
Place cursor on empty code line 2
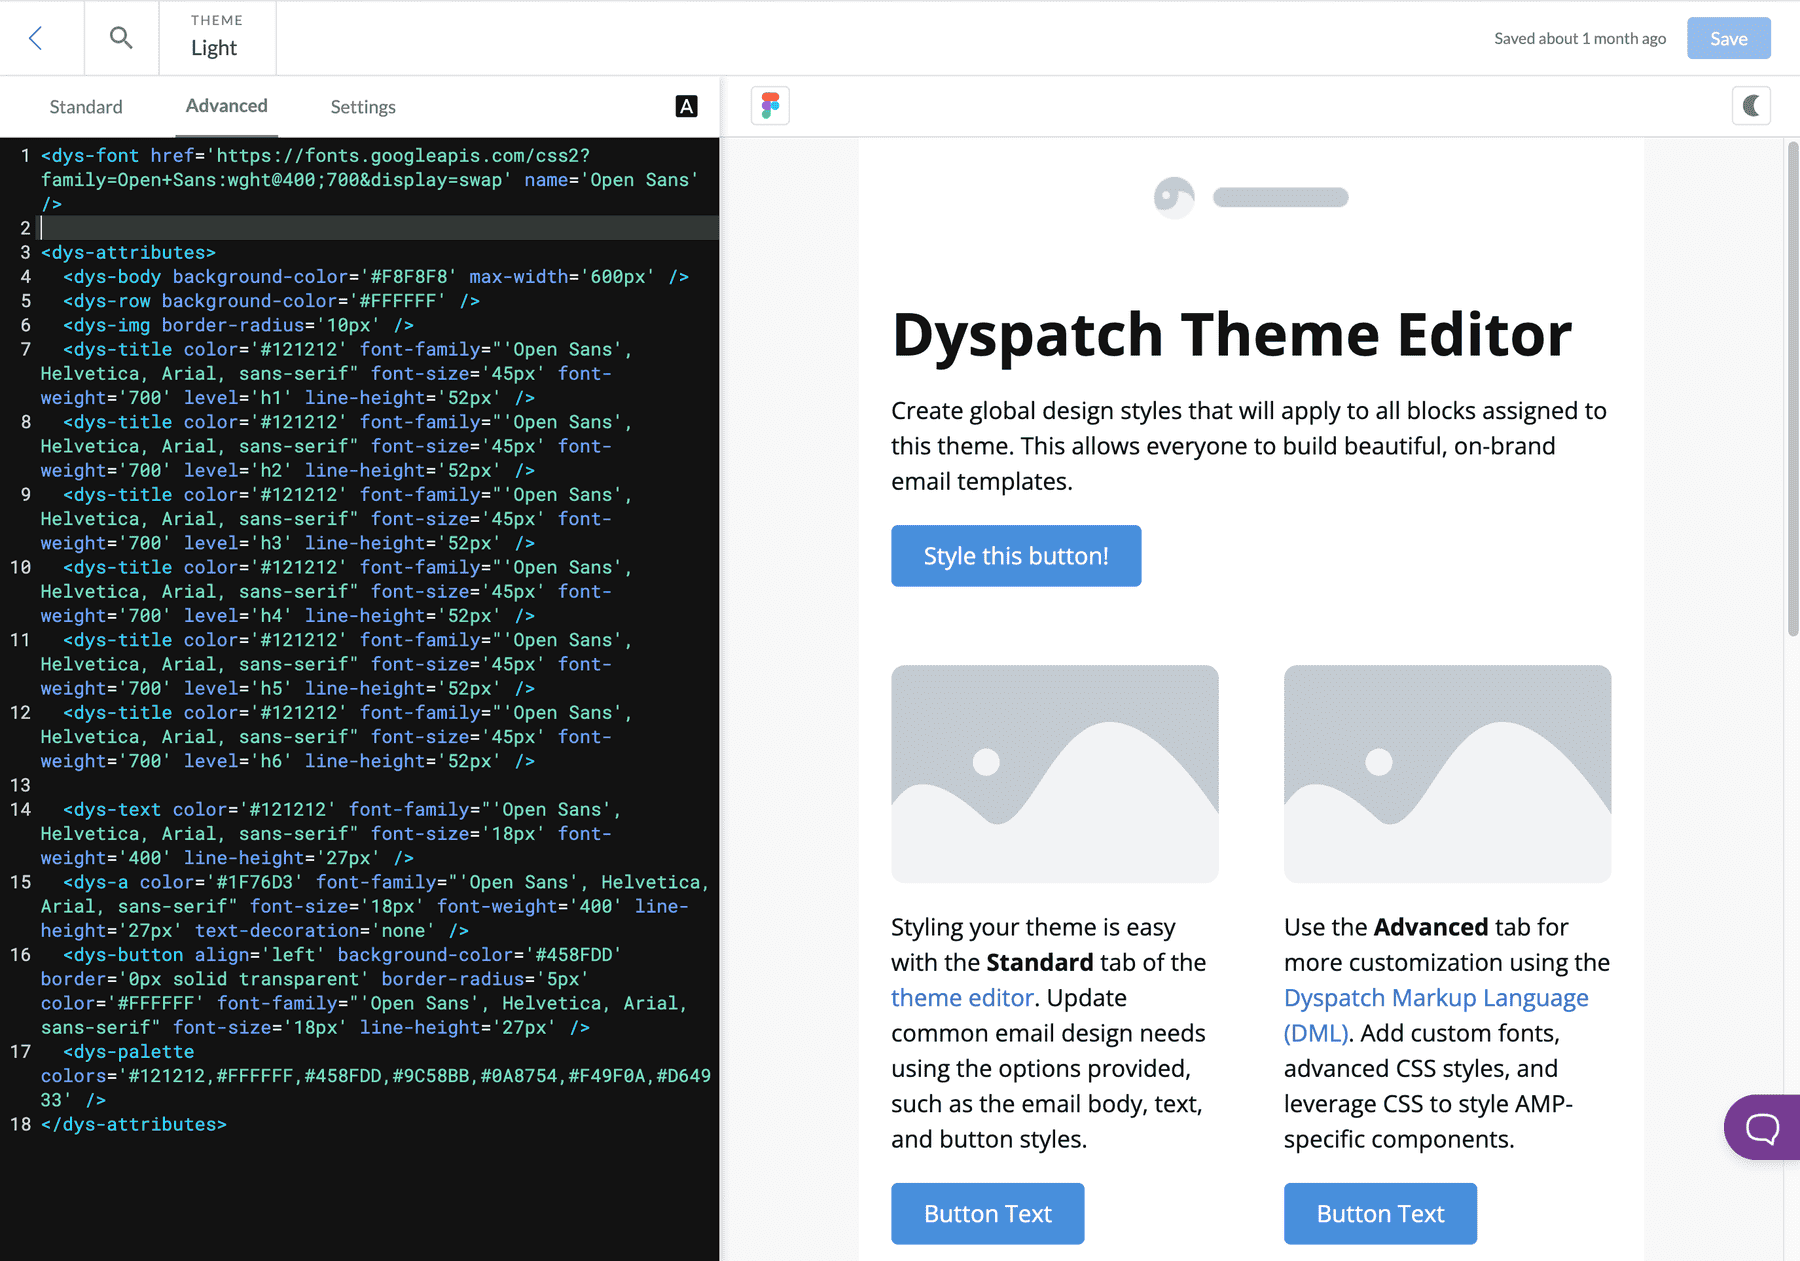click(x=379, y=228)
